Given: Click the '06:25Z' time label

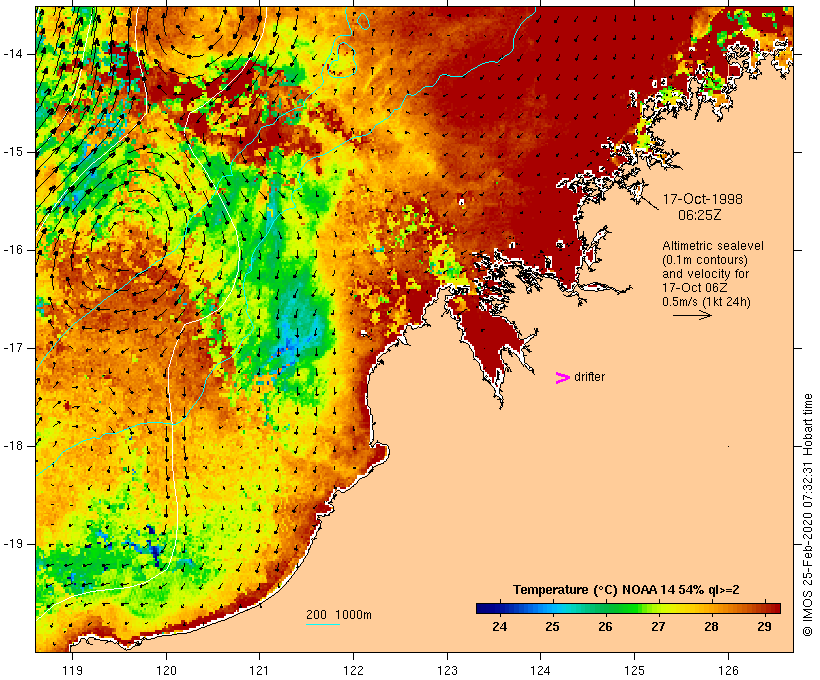Looking at the screenshot, I should [700, 215].
